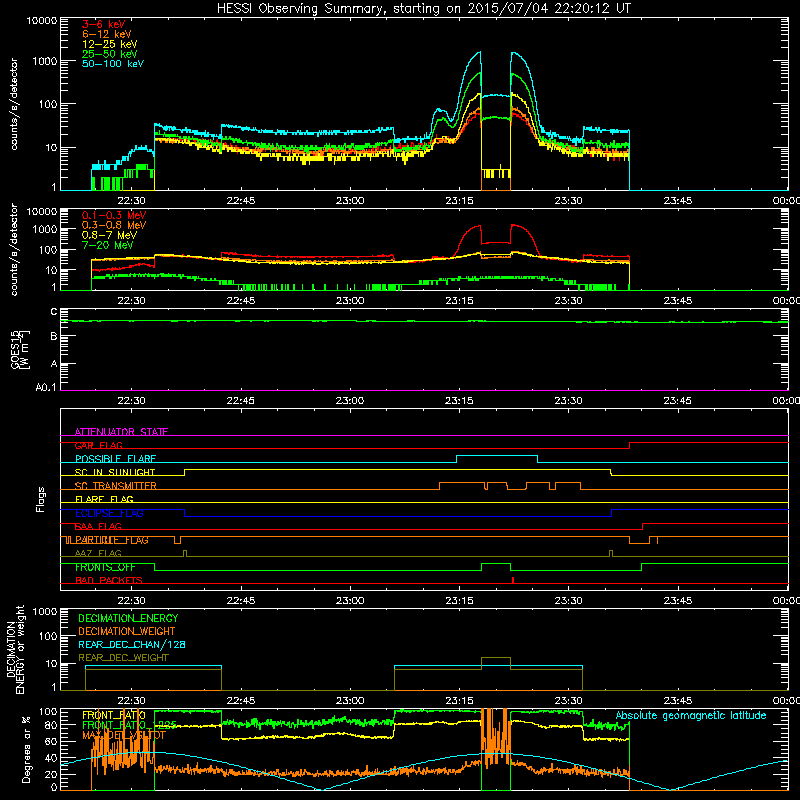Click the vertical Flags axis title
This screenshot has width=800, height=800.
(x=40, y=499)
